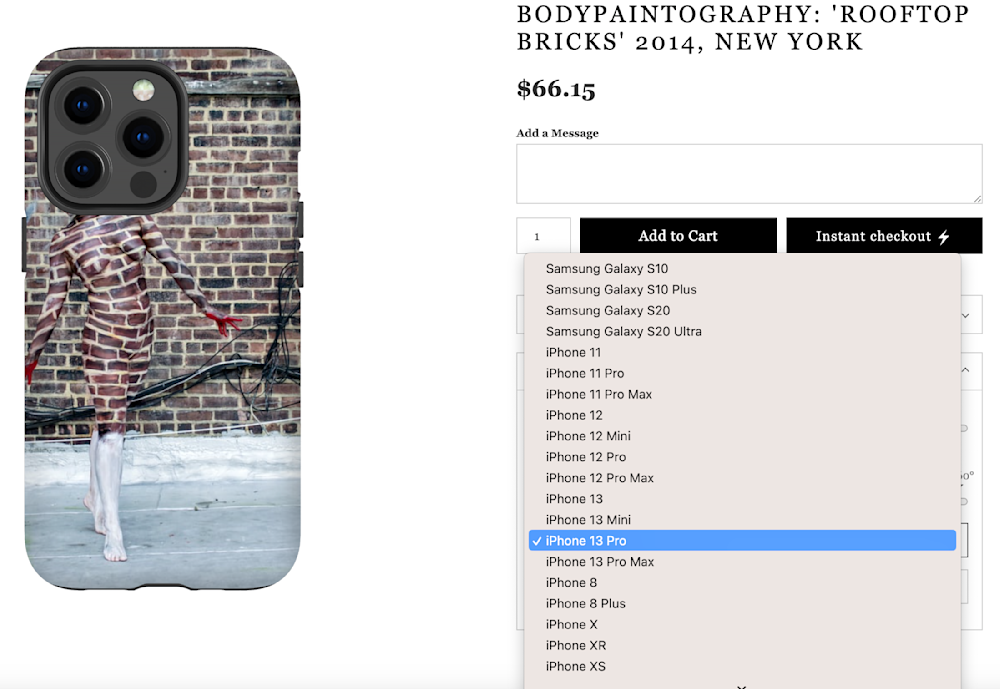Select iPhone 12 Mini in the dropdown
The width and height of the screenshot is (1000, 689).
[x=588, y=436]
